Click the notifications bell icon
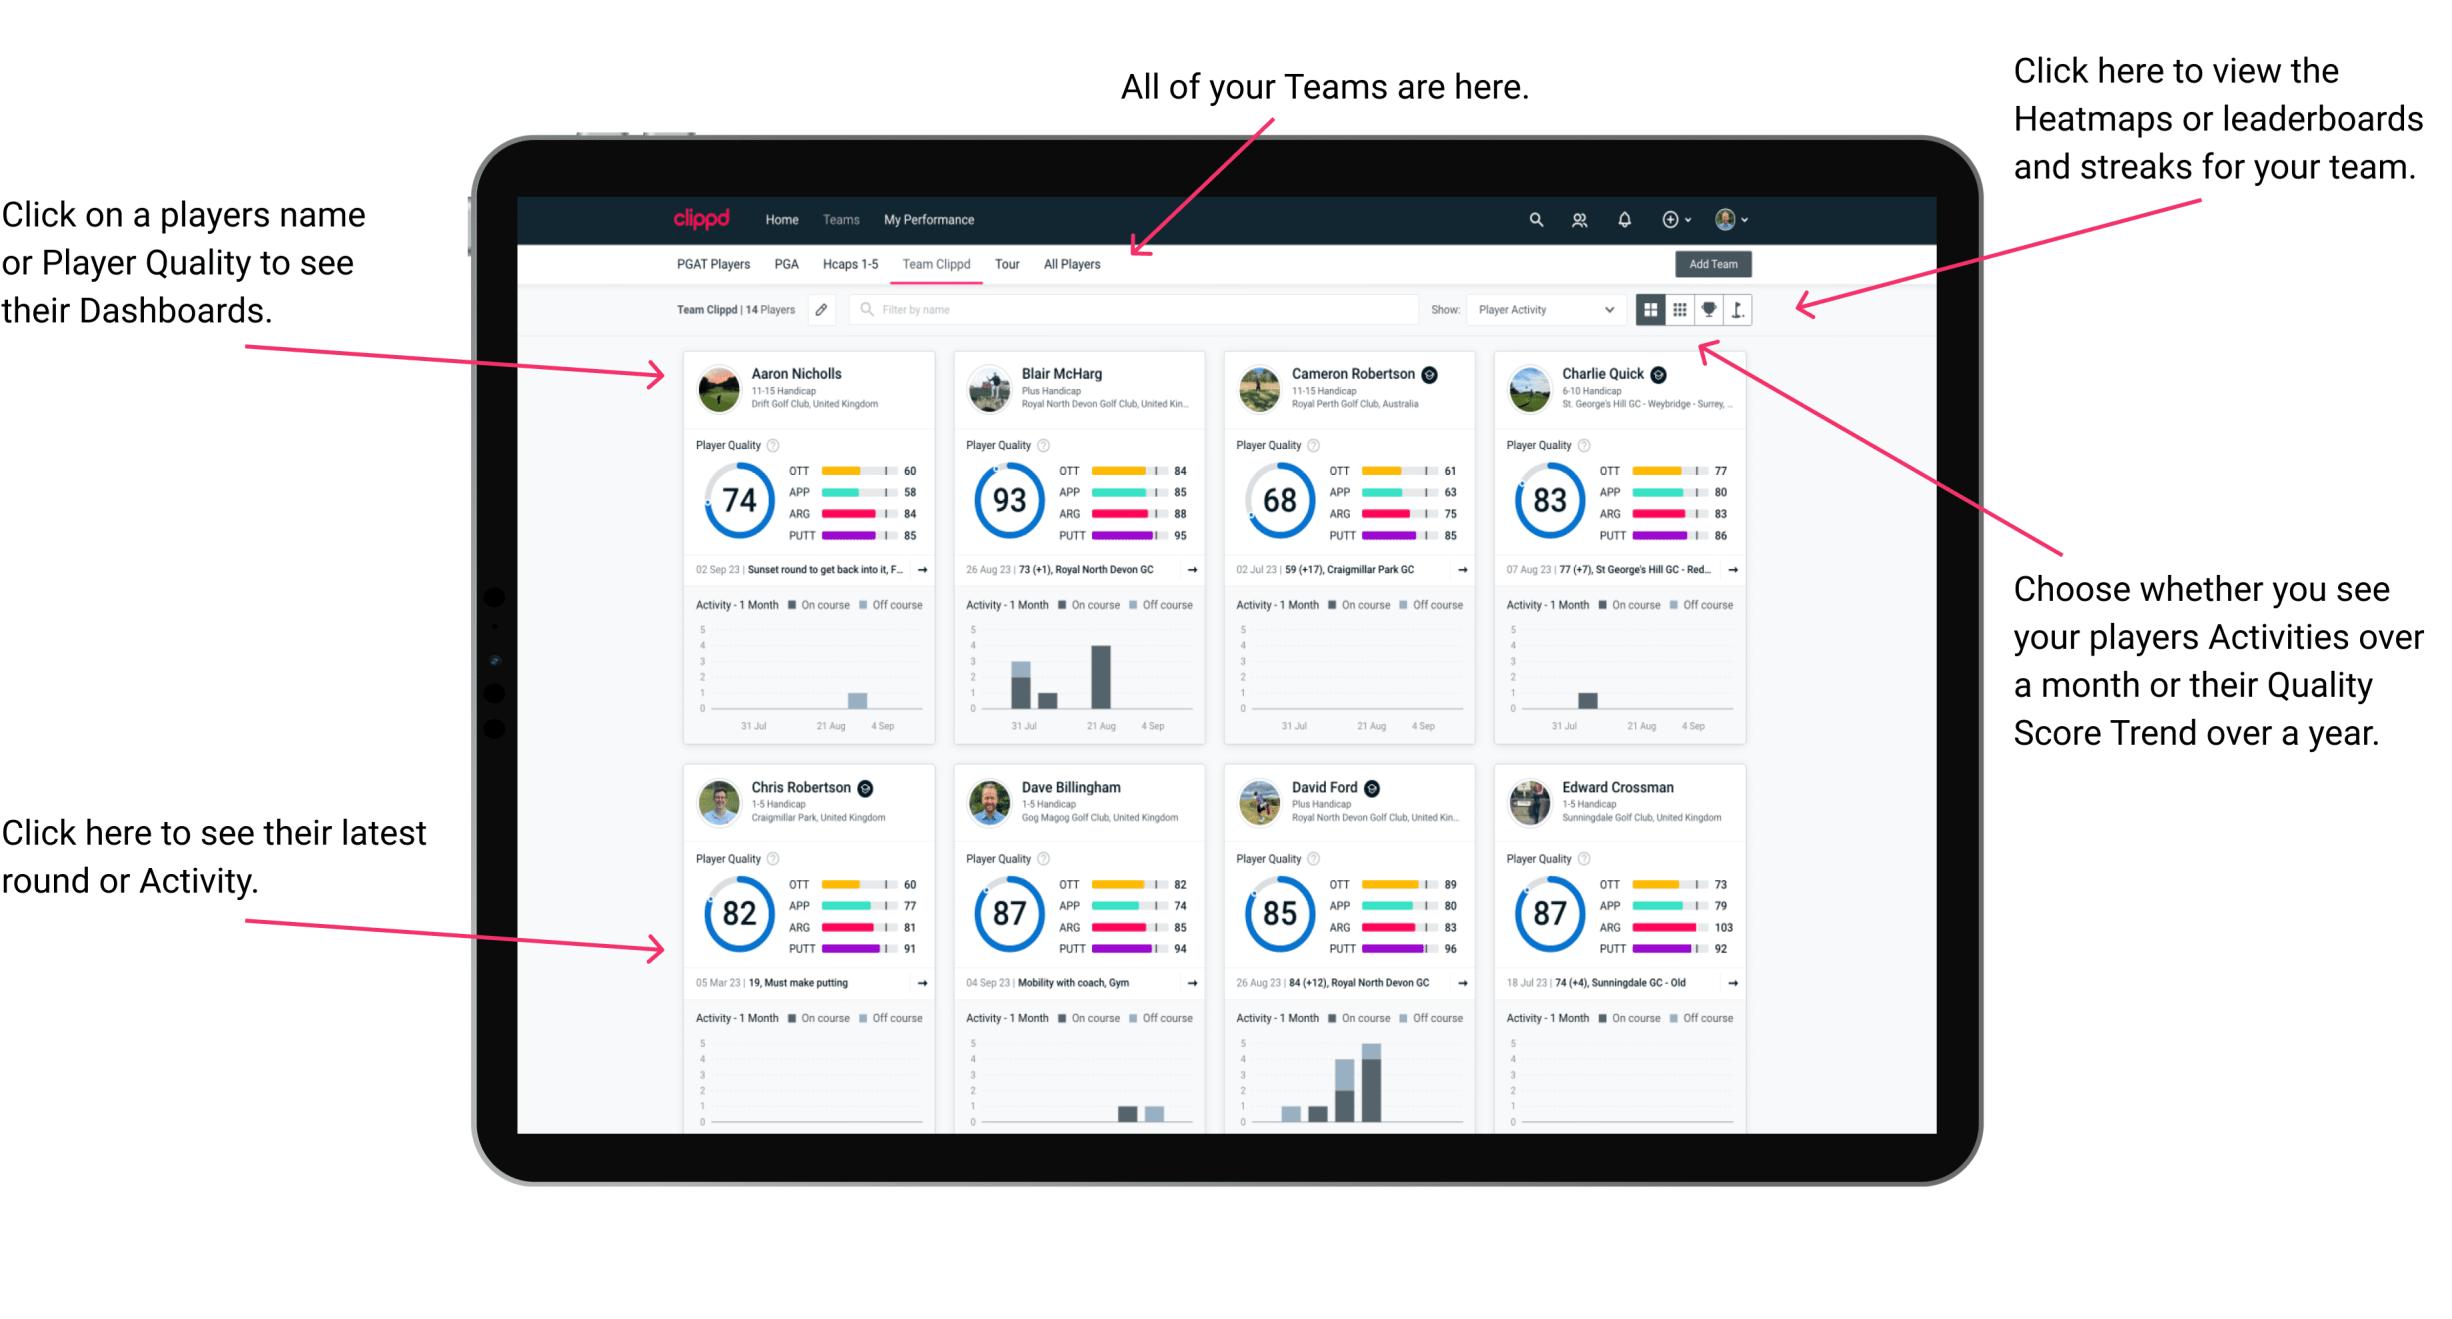This screenshot has height=1319, width=2452. [x=1624, y=219]
